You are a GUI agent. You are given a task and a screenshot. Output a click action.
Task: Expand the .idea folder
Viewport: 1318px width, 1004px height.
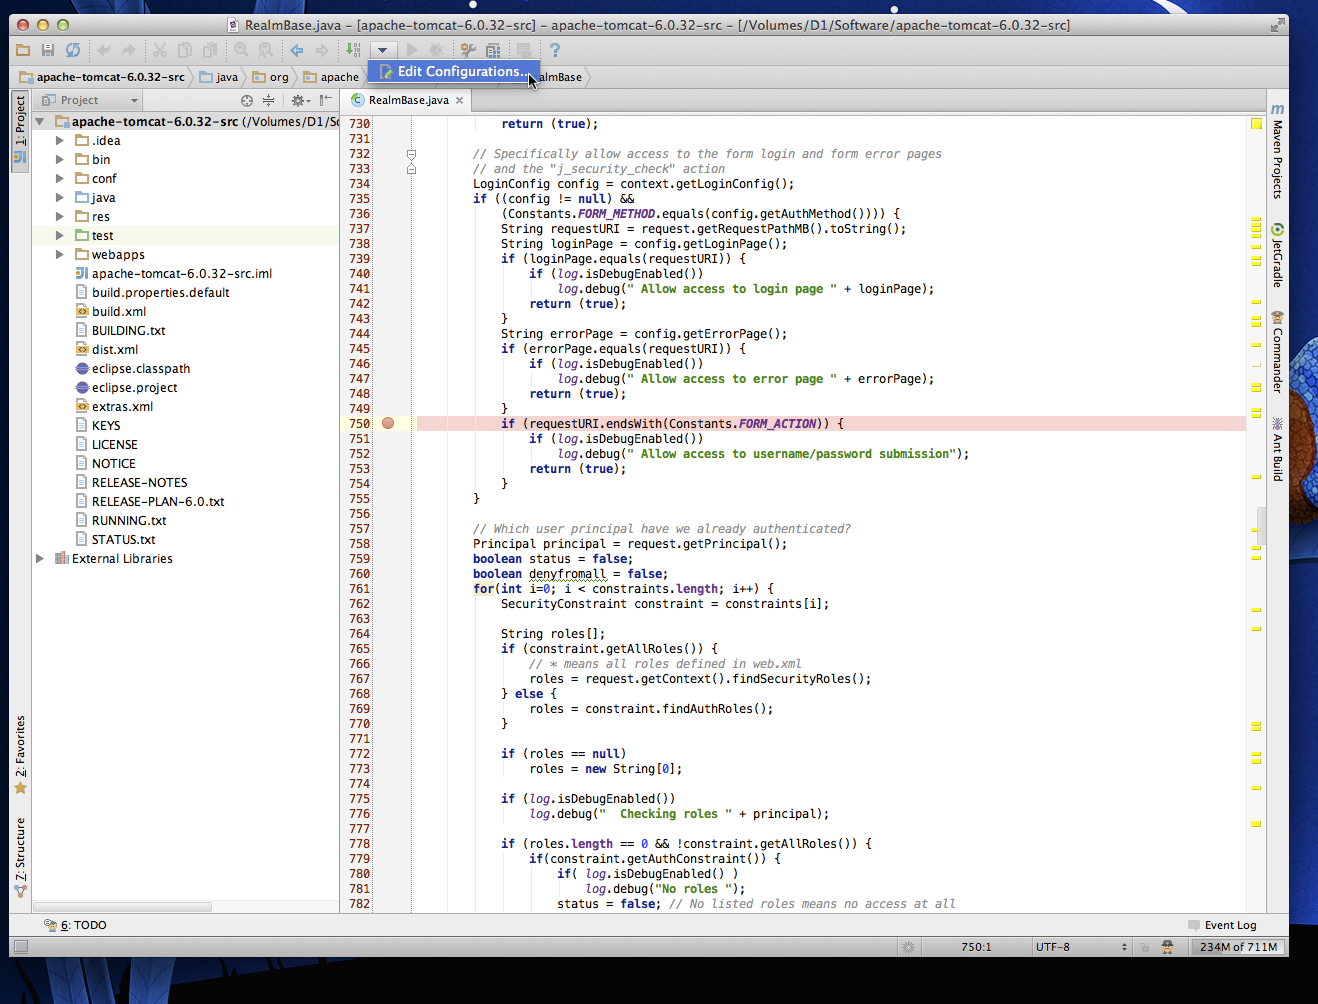(x=59, y=141)
